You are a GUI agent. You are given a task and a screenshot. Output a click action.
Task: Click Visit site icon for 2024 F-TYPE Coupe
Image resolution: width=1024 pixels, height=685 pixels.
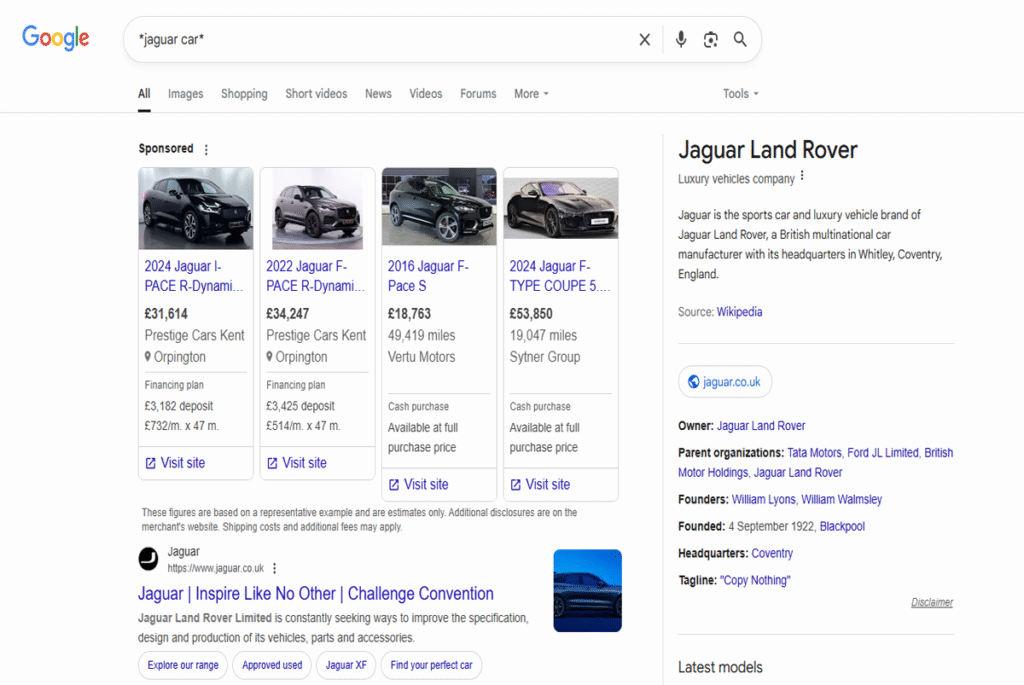(515, 485)
